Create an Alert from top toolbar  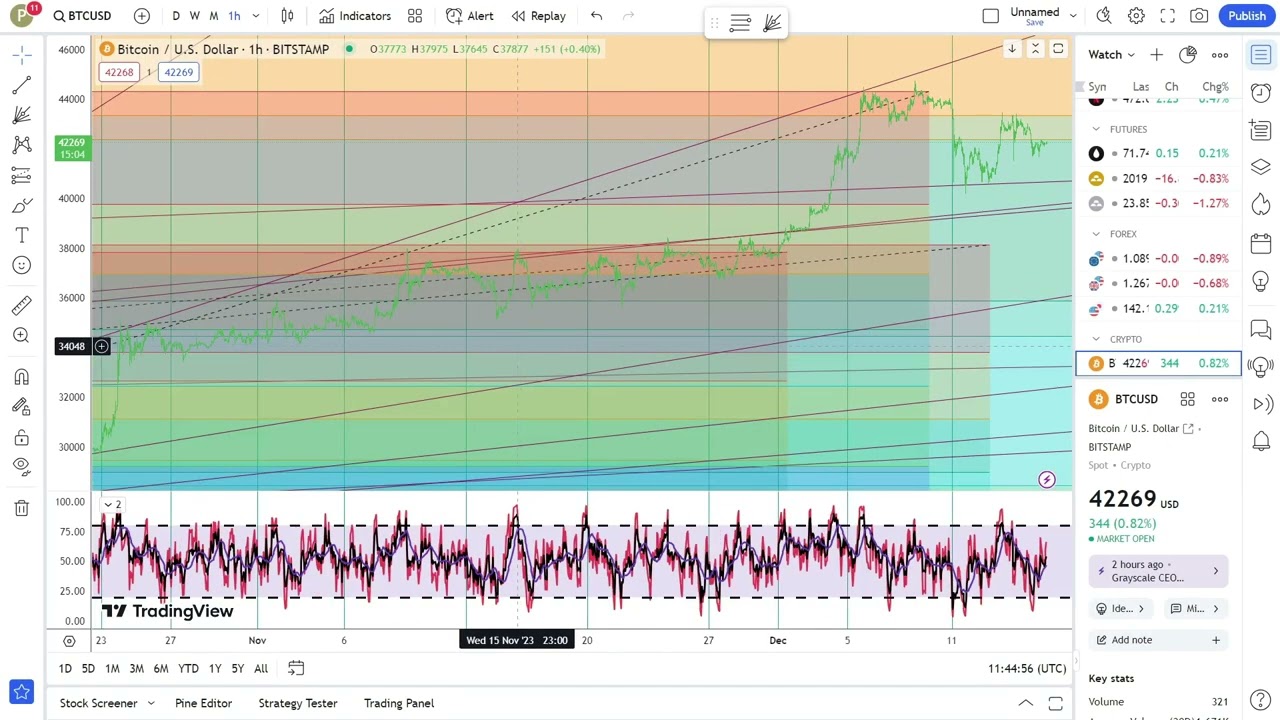click(x=469, y=16)
